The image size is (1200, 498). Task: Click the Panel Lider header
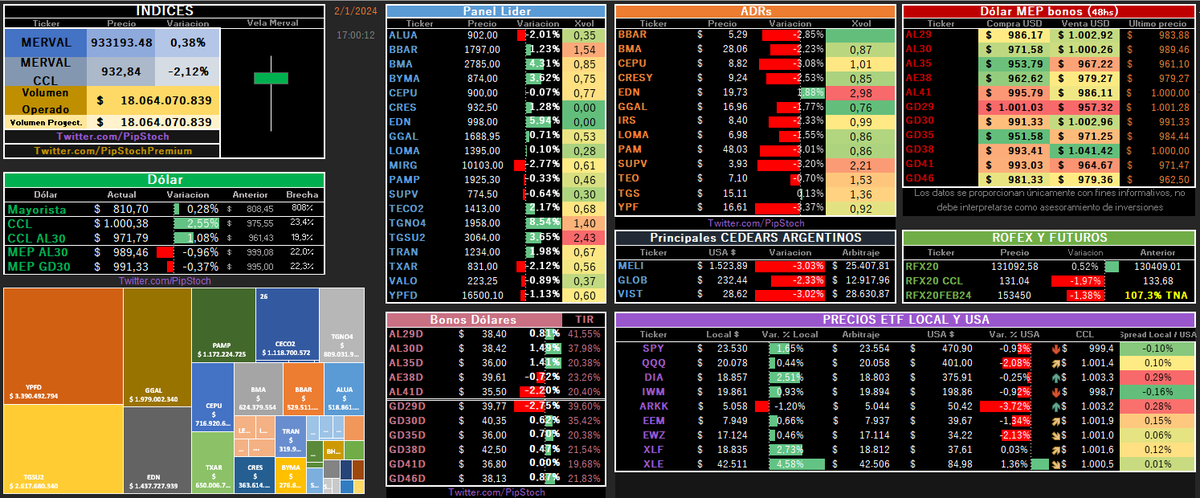pos(496,11)
